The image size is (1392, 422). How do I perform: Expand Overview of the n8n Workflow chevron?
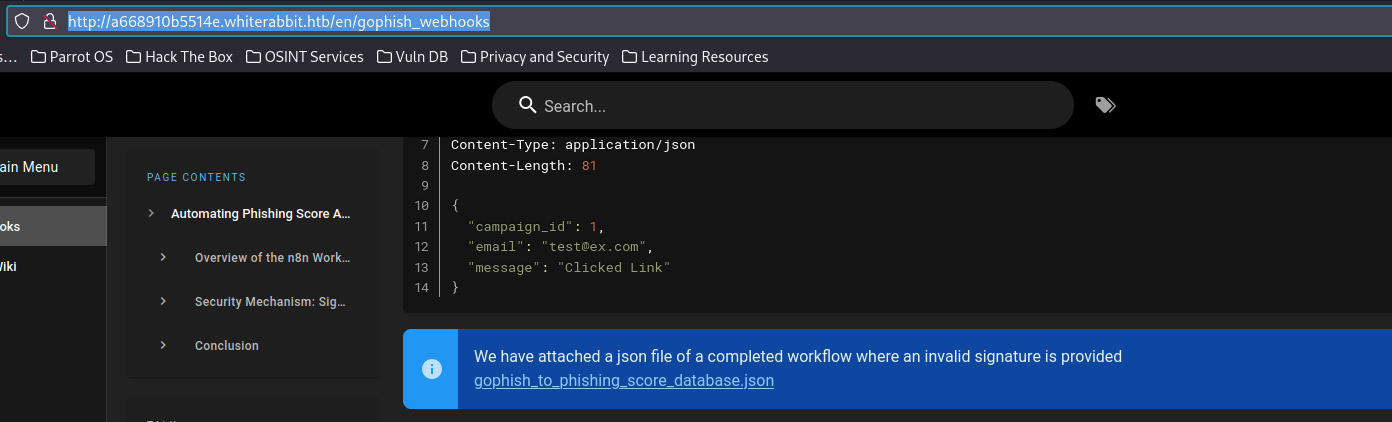click(x=163, y=257)
